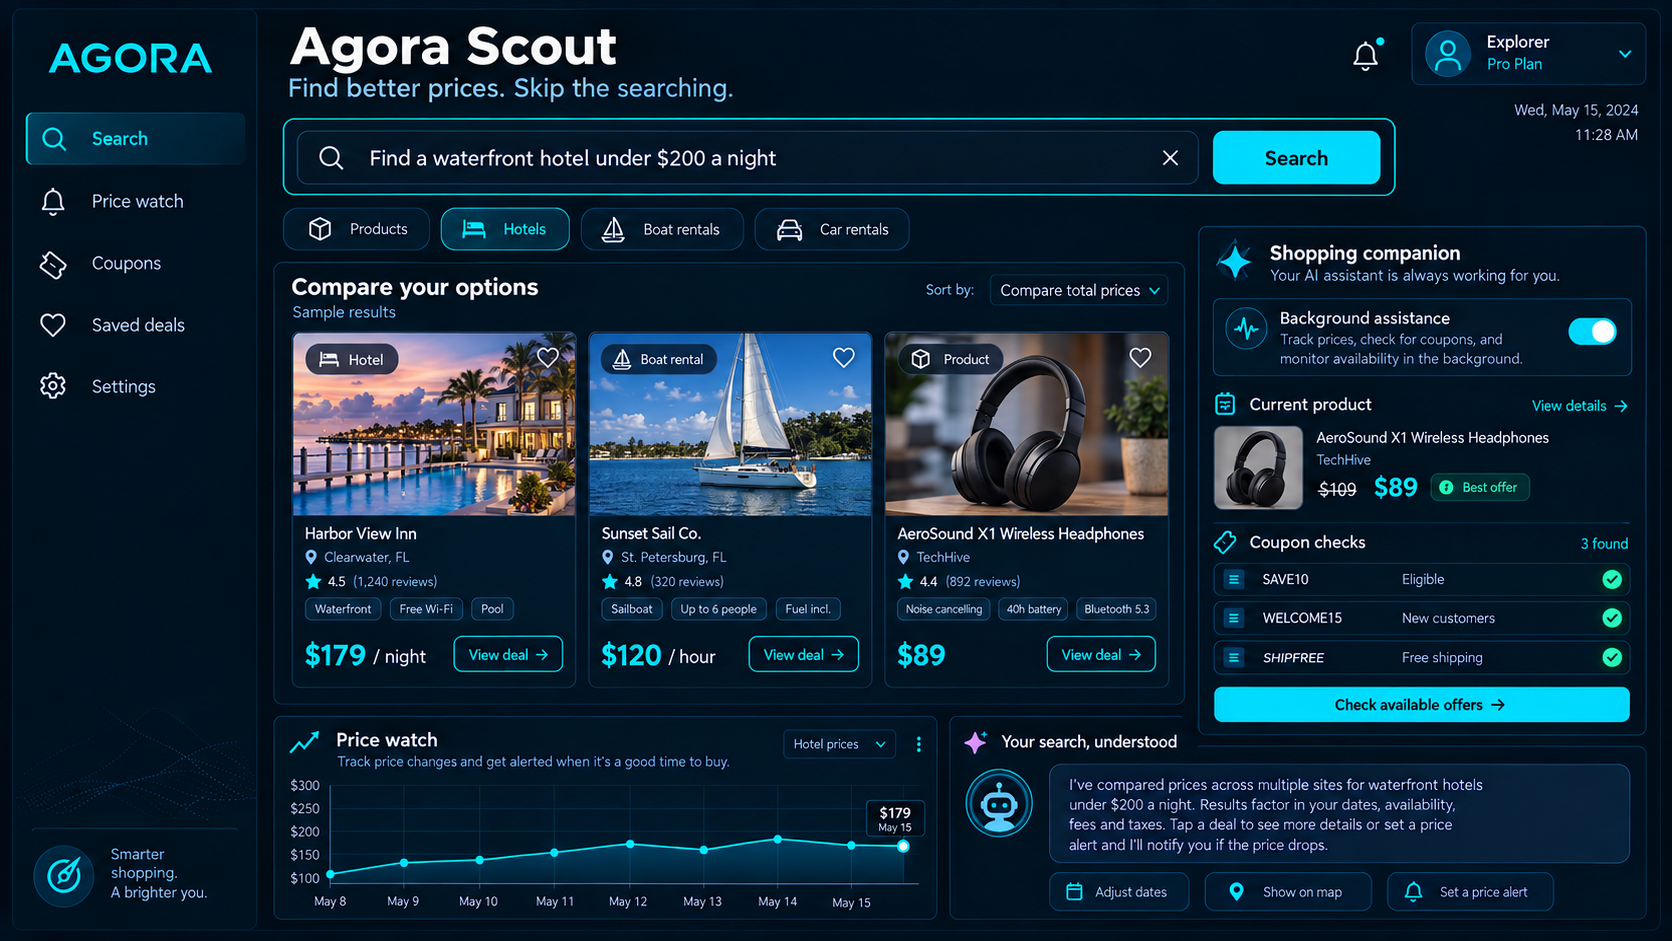
Task: Select the Search sidebar item
Action: click(x=136, y=139)
